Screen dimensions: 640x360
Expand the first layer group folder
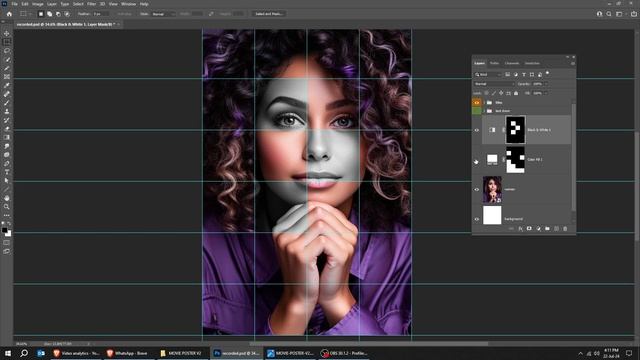(484, 102)
